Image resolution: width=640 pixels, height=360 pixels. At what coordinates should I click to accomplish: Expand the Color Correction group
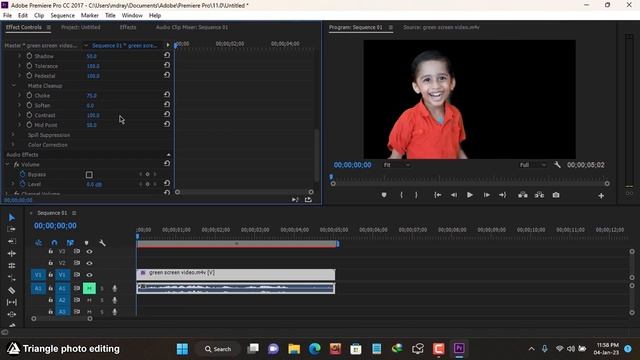click(x=13, y=144)
